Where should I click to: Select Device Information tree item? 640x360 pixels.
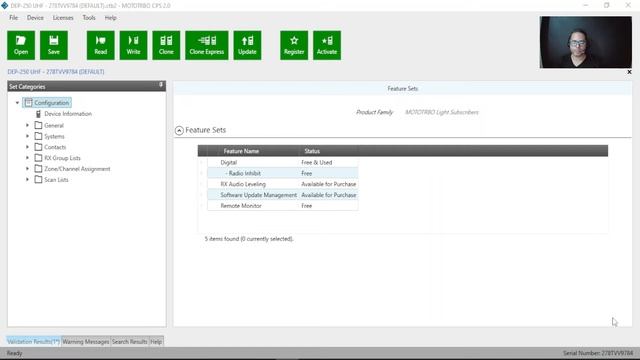[x=68, y=114]
